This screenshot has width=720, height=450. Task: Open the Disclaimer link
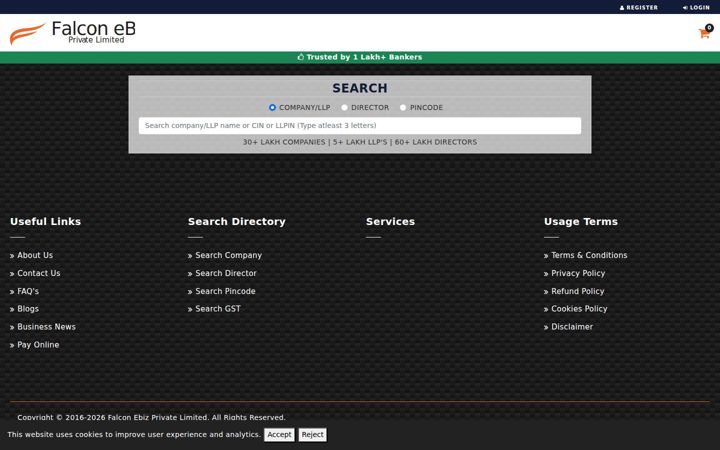[x=572, y=327]
